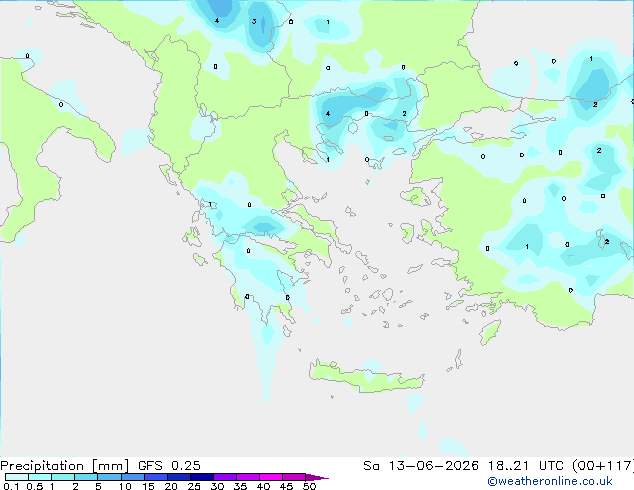The height and width of the screenshot is (490, 634).
Task: Select the 0.5–1 mm legend color box
Action: point(40,477)
